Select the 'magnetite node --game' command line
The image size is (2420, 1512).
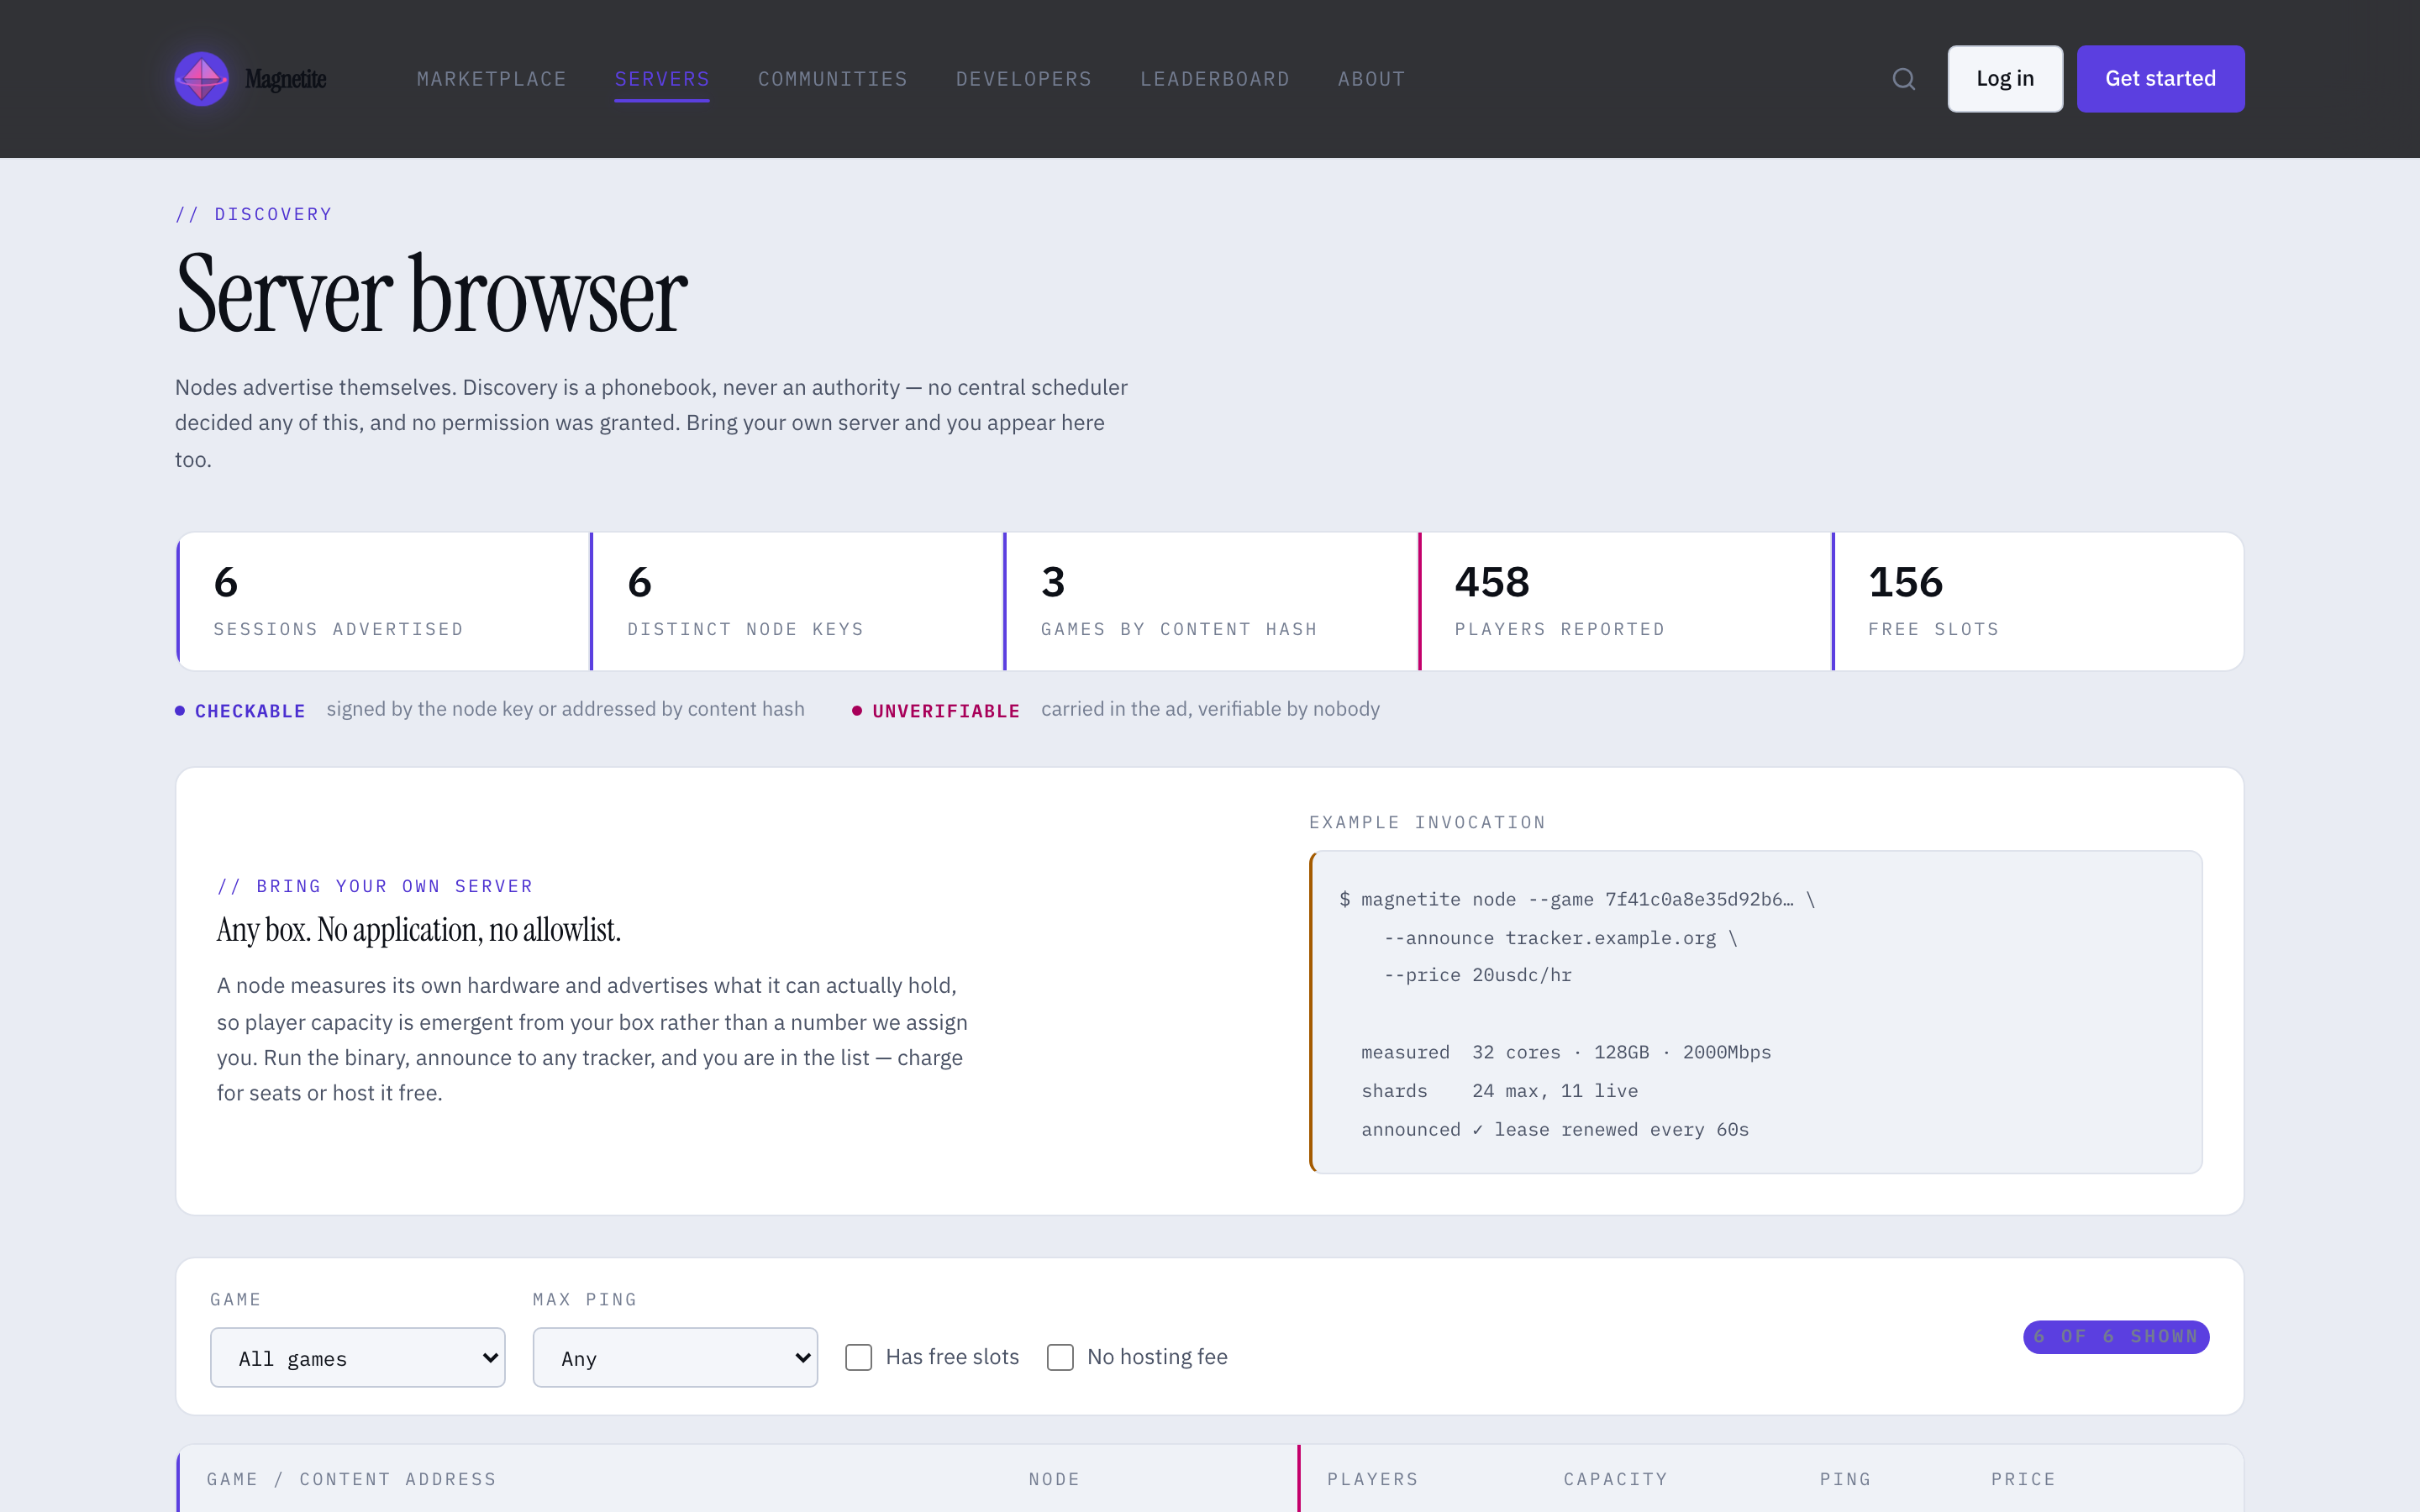pos(1577,899)
